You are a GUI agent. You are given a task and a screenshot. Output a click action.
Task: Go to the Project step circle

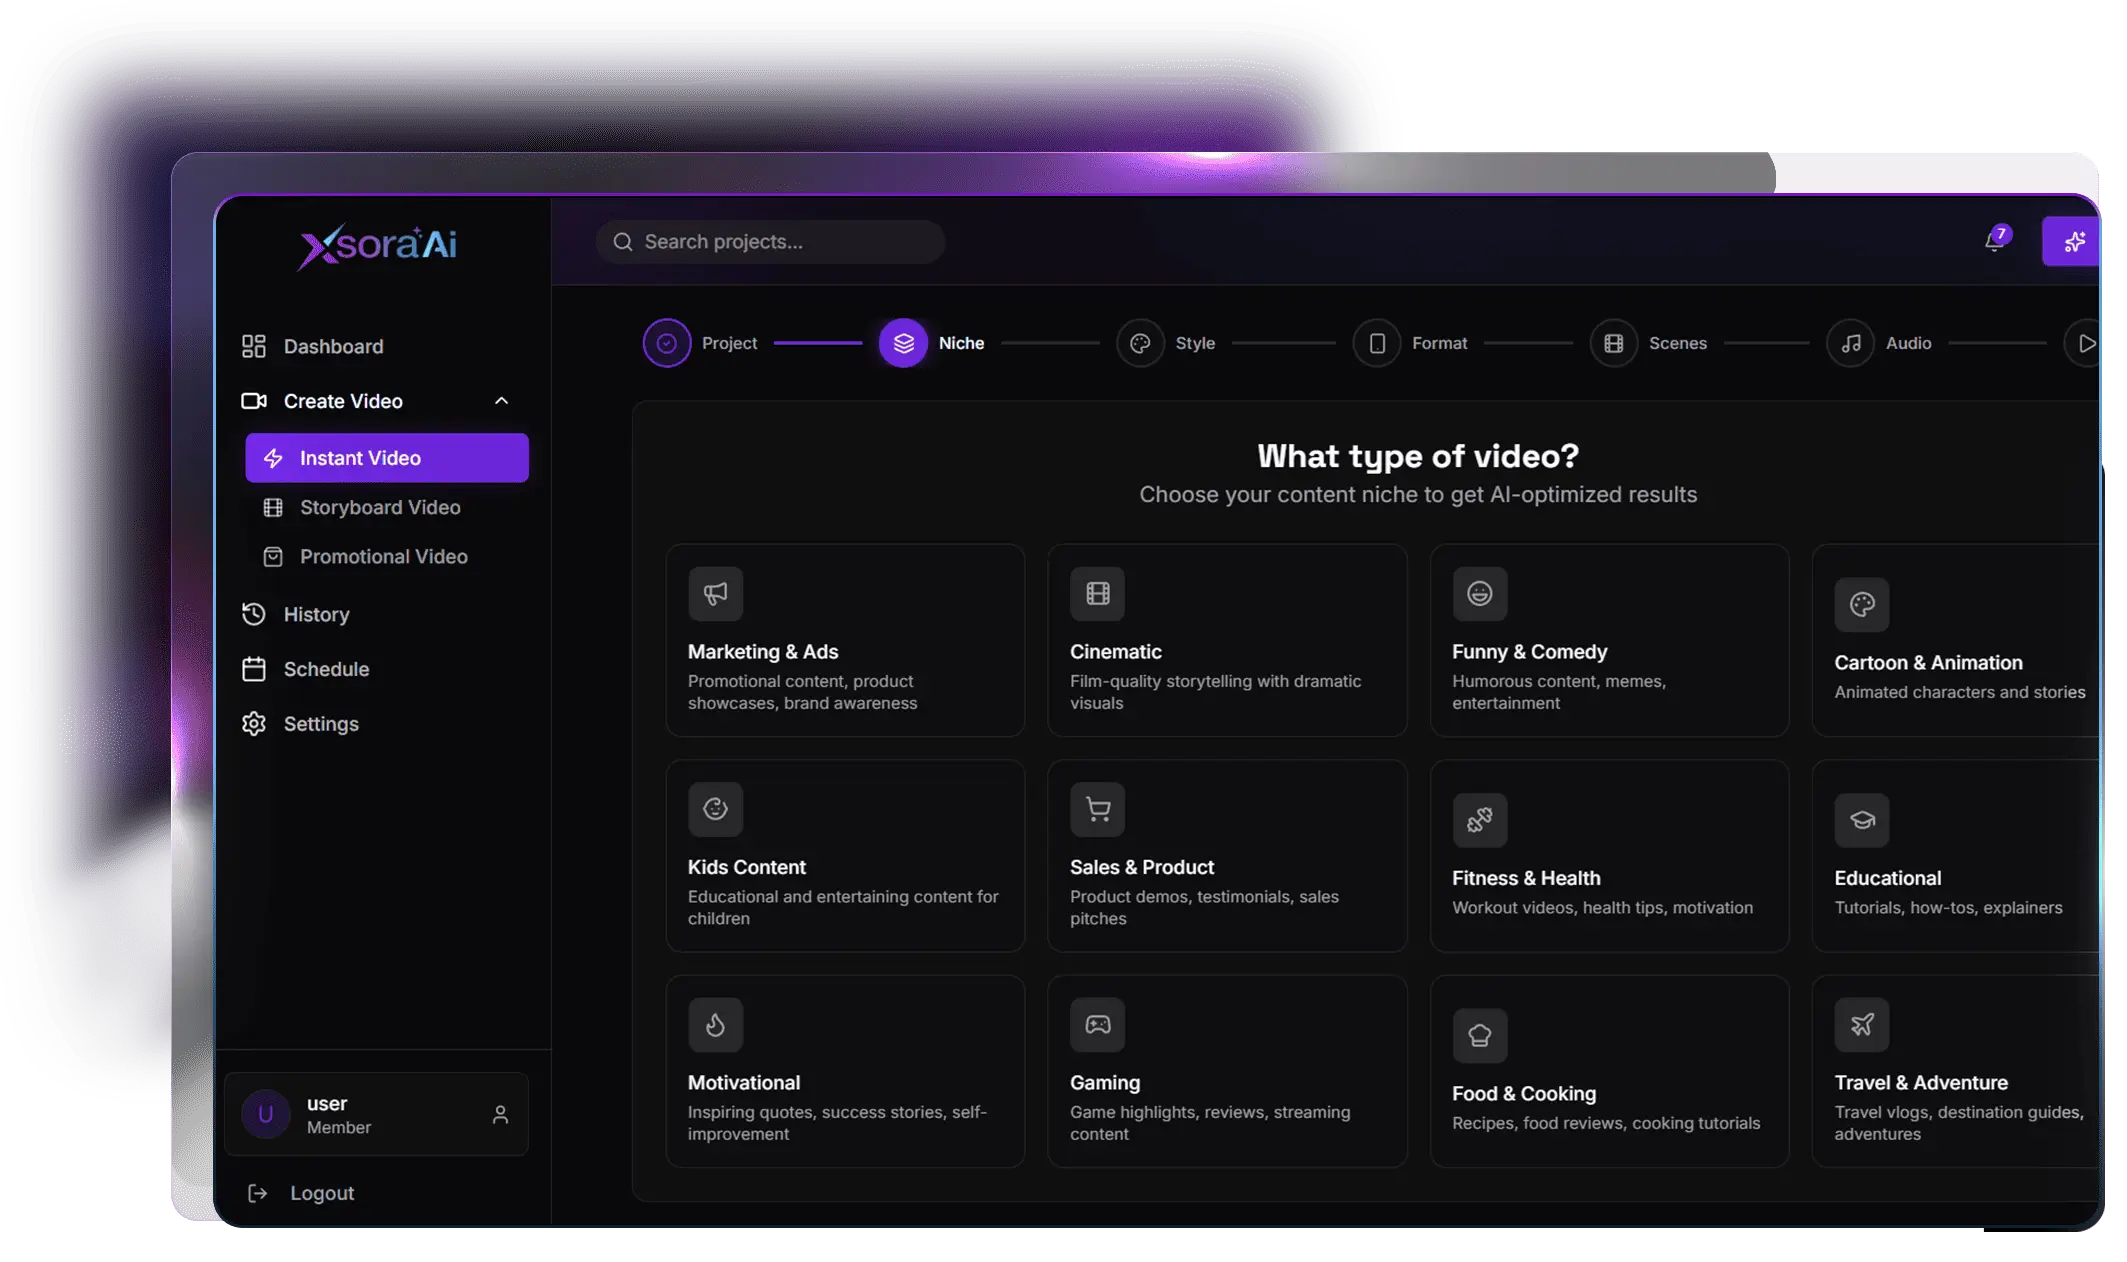click(x=667, y=343)
